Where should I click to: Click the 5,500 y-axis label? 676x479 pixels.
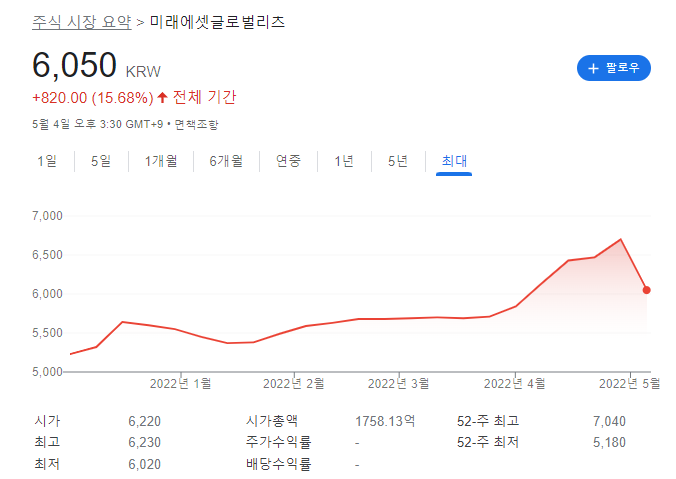[x=47, y=333]
